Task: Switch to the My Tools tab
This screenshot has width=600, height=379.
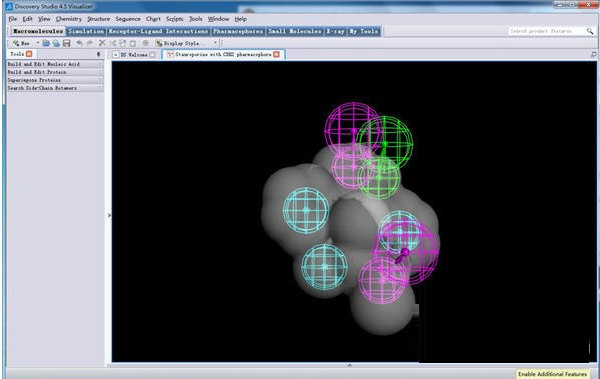Action: click(x=364, y=31)
